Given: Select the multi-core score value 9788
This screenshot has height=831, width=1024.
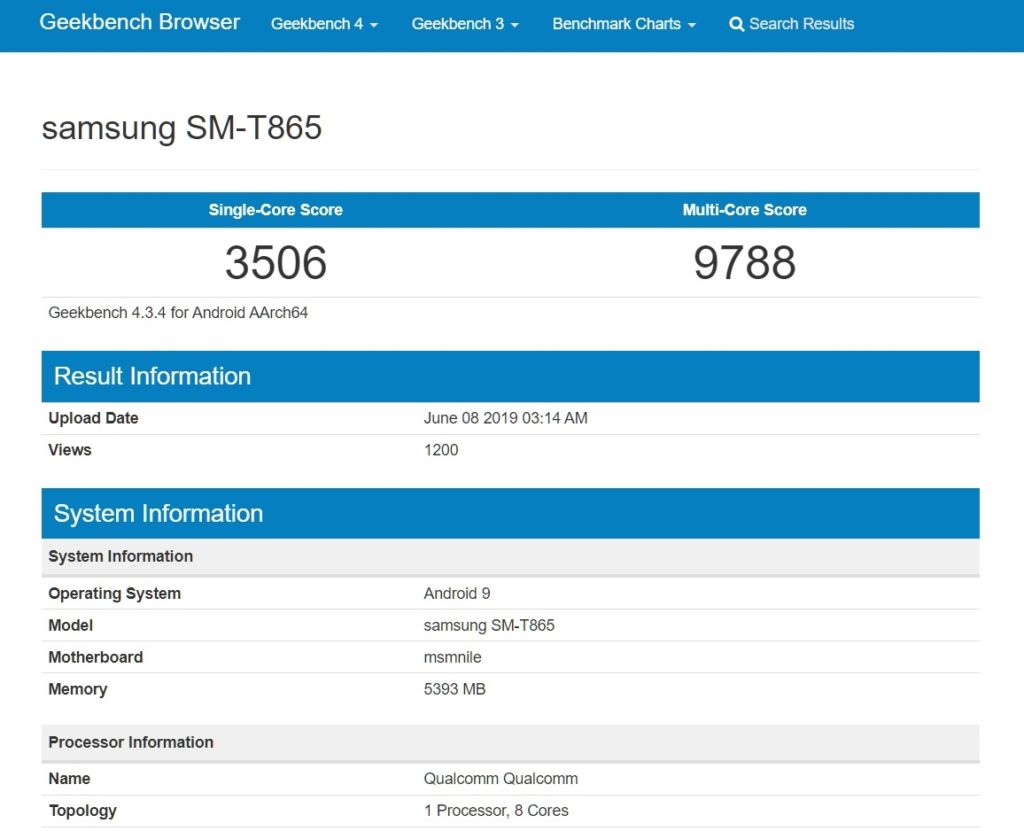Looking at the screenshot, I should (744, 262).
